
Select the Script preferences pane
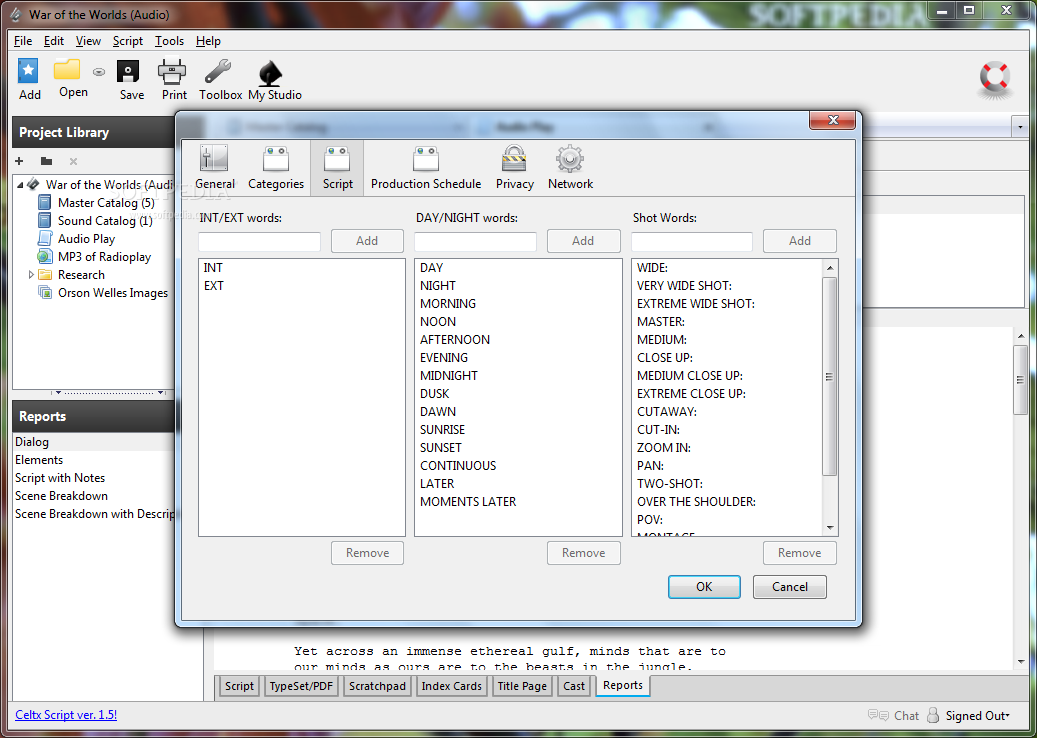pos(337,168)
